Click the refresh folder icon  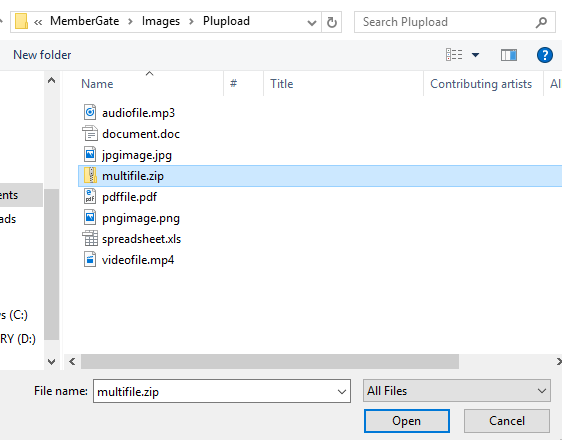332,22
